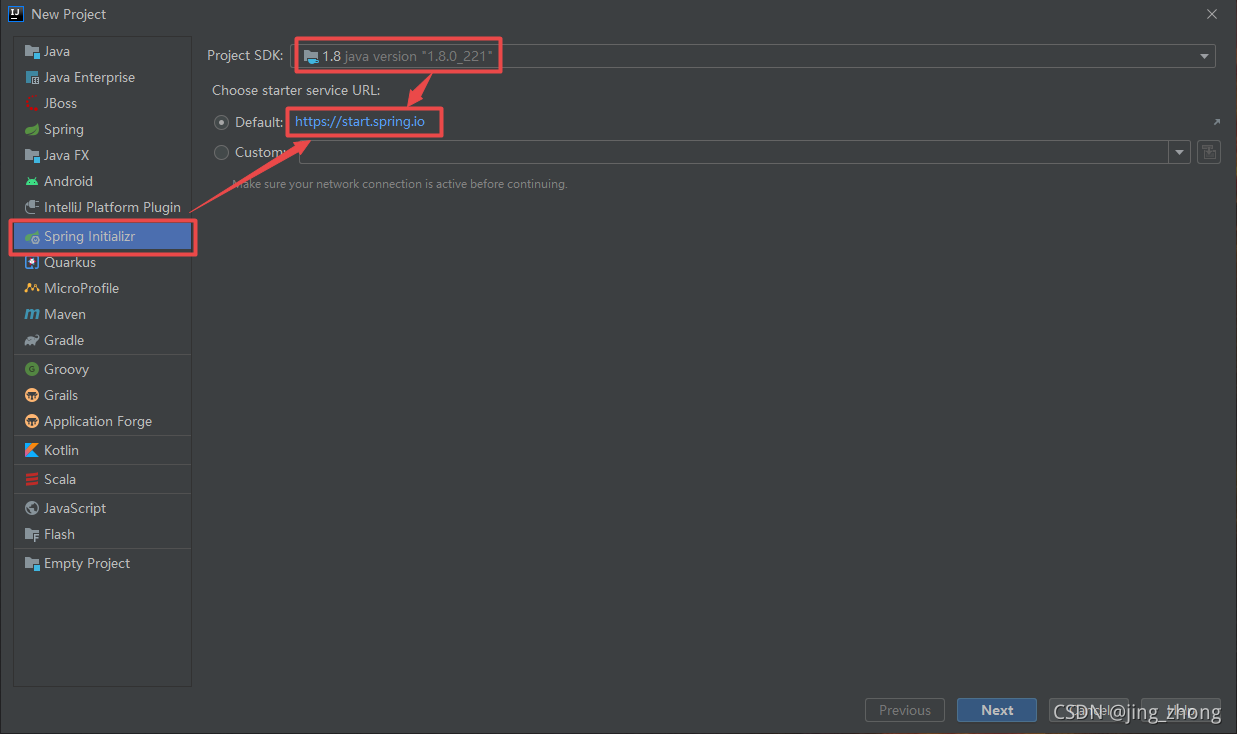Select Quarkus generator entry

click(x=102, y=262)
